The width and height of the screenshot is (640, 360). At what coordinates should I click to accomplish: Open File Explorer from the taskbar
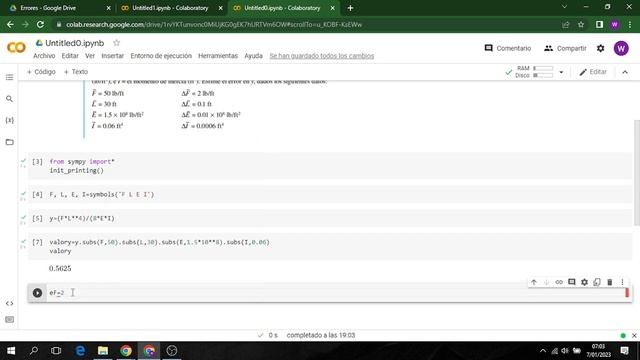[103, 351]
